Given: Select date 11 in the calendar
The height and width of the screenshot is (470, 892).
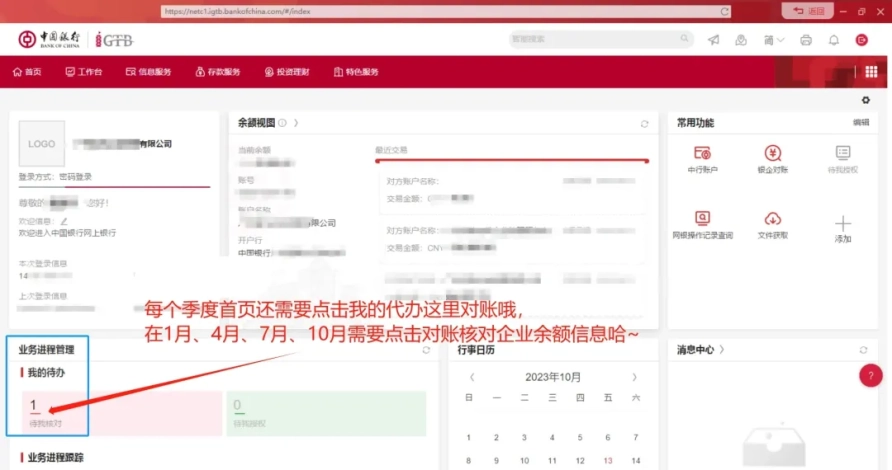Looking at the screenshot, I should coord(552,460).
